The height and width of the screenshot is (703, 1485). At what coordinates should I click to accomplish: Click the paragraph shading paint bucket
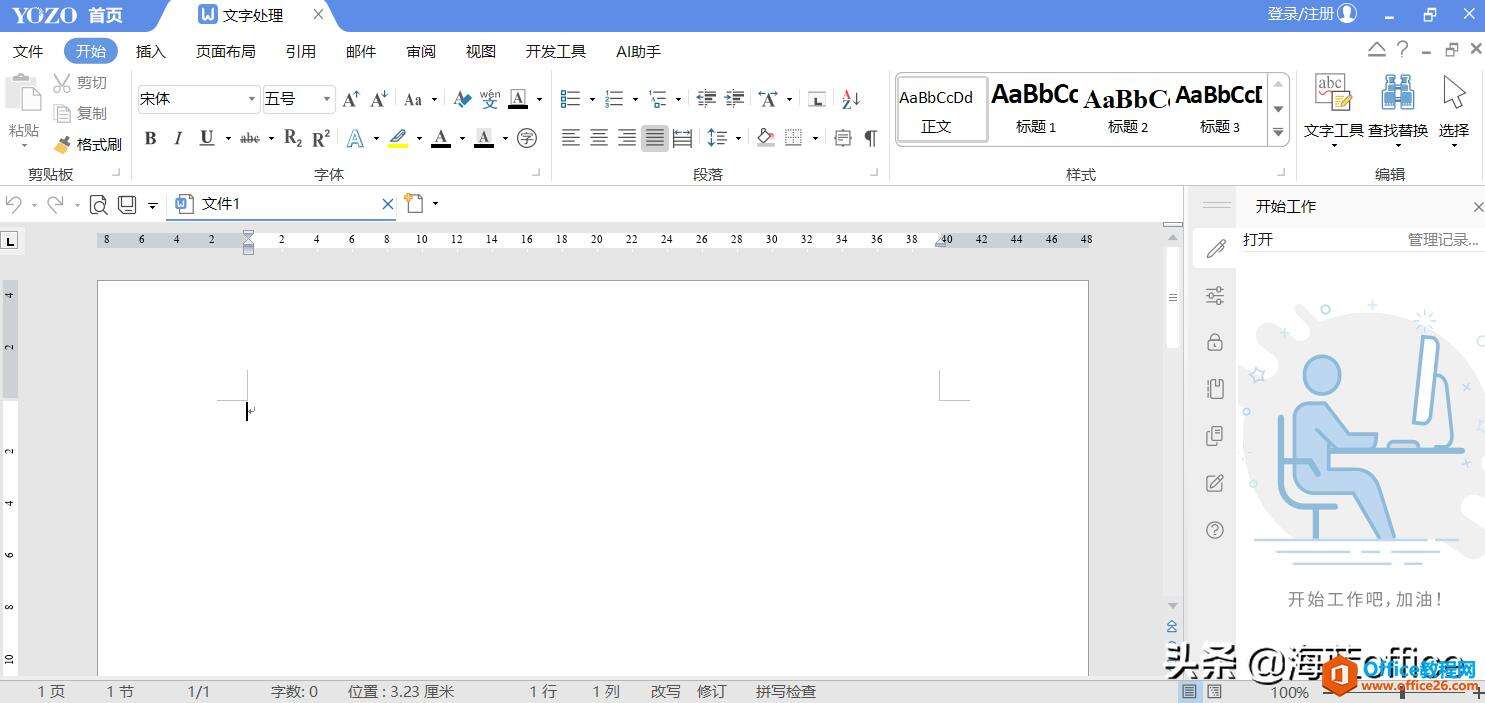[x=766, y=138]
